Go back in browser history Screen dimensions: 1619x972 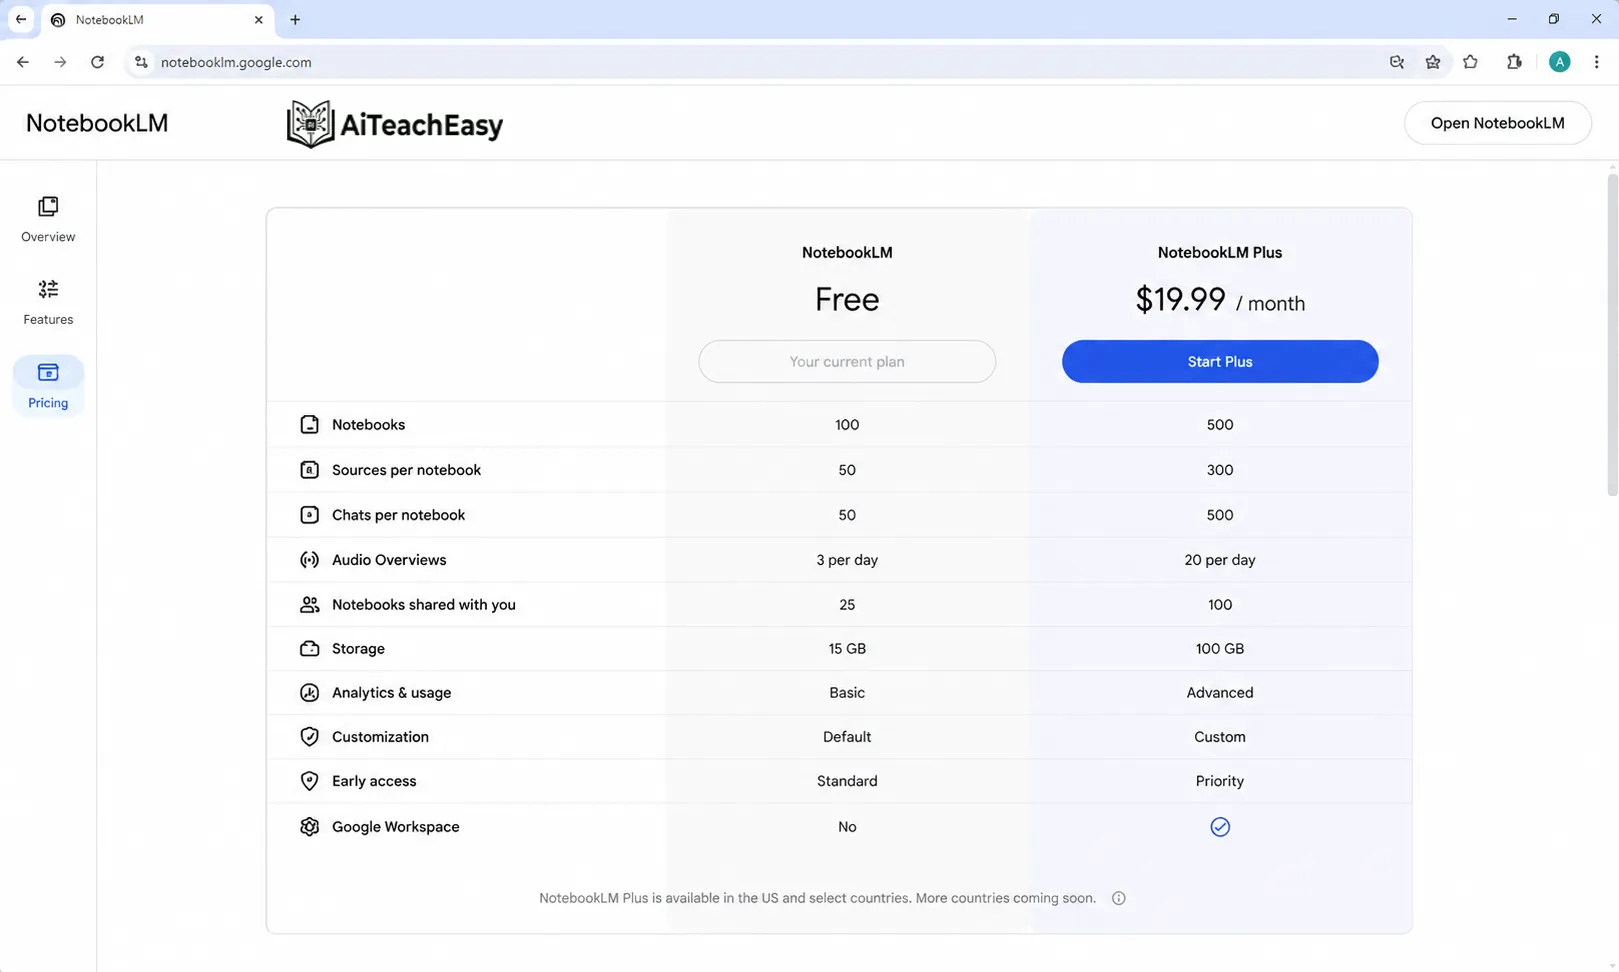(23, 62)
